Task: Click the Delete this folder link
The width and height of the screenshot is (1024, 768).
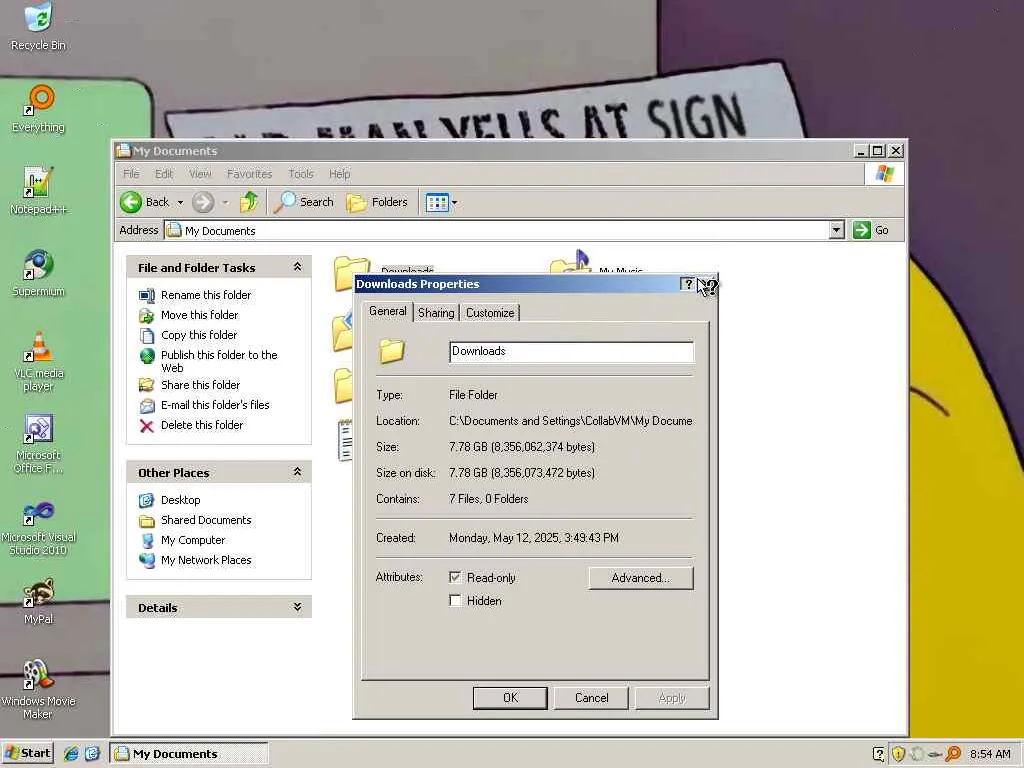Action: click(202, 425)
